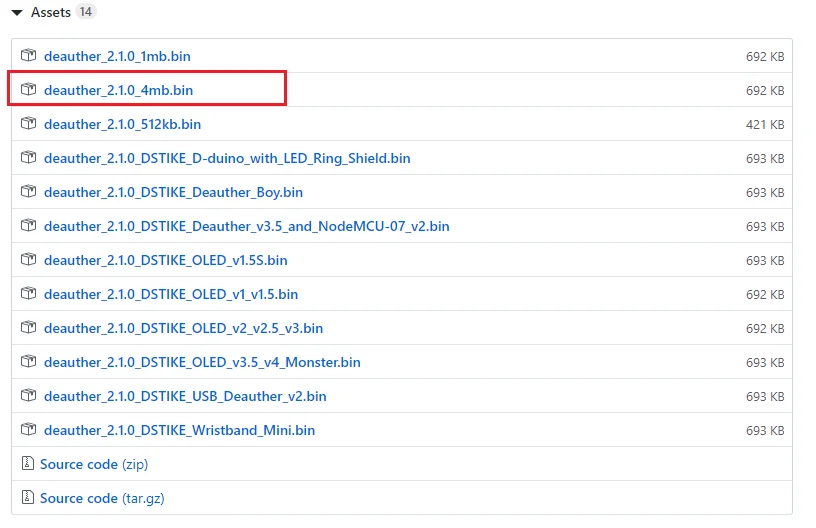The height and width of the screenshot is (528, 816).
Task: Click package icon next to deauther_2.1.0_4mb.bin
Action: click(x=29, y=89)
